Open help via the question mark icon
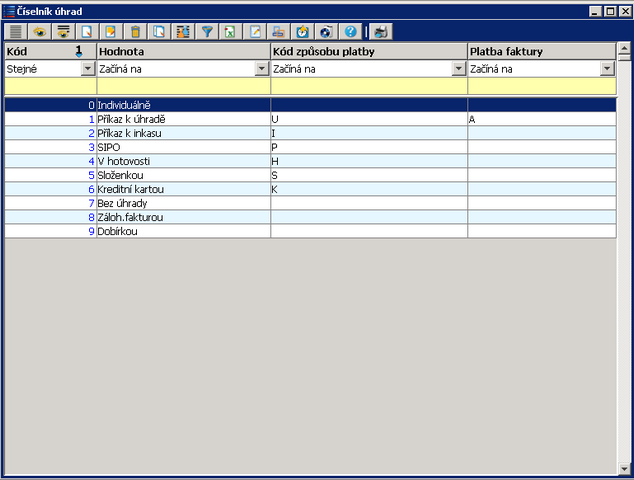Image resolution: width=634 pixels, height=480 pixels. (350, 31)
